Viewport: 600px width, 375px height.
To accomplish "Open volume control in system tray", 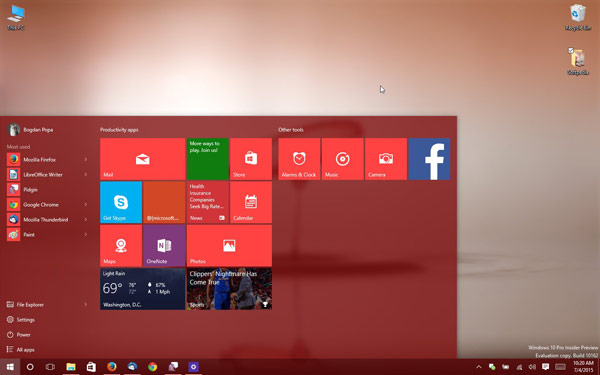I will pos(532,367).
